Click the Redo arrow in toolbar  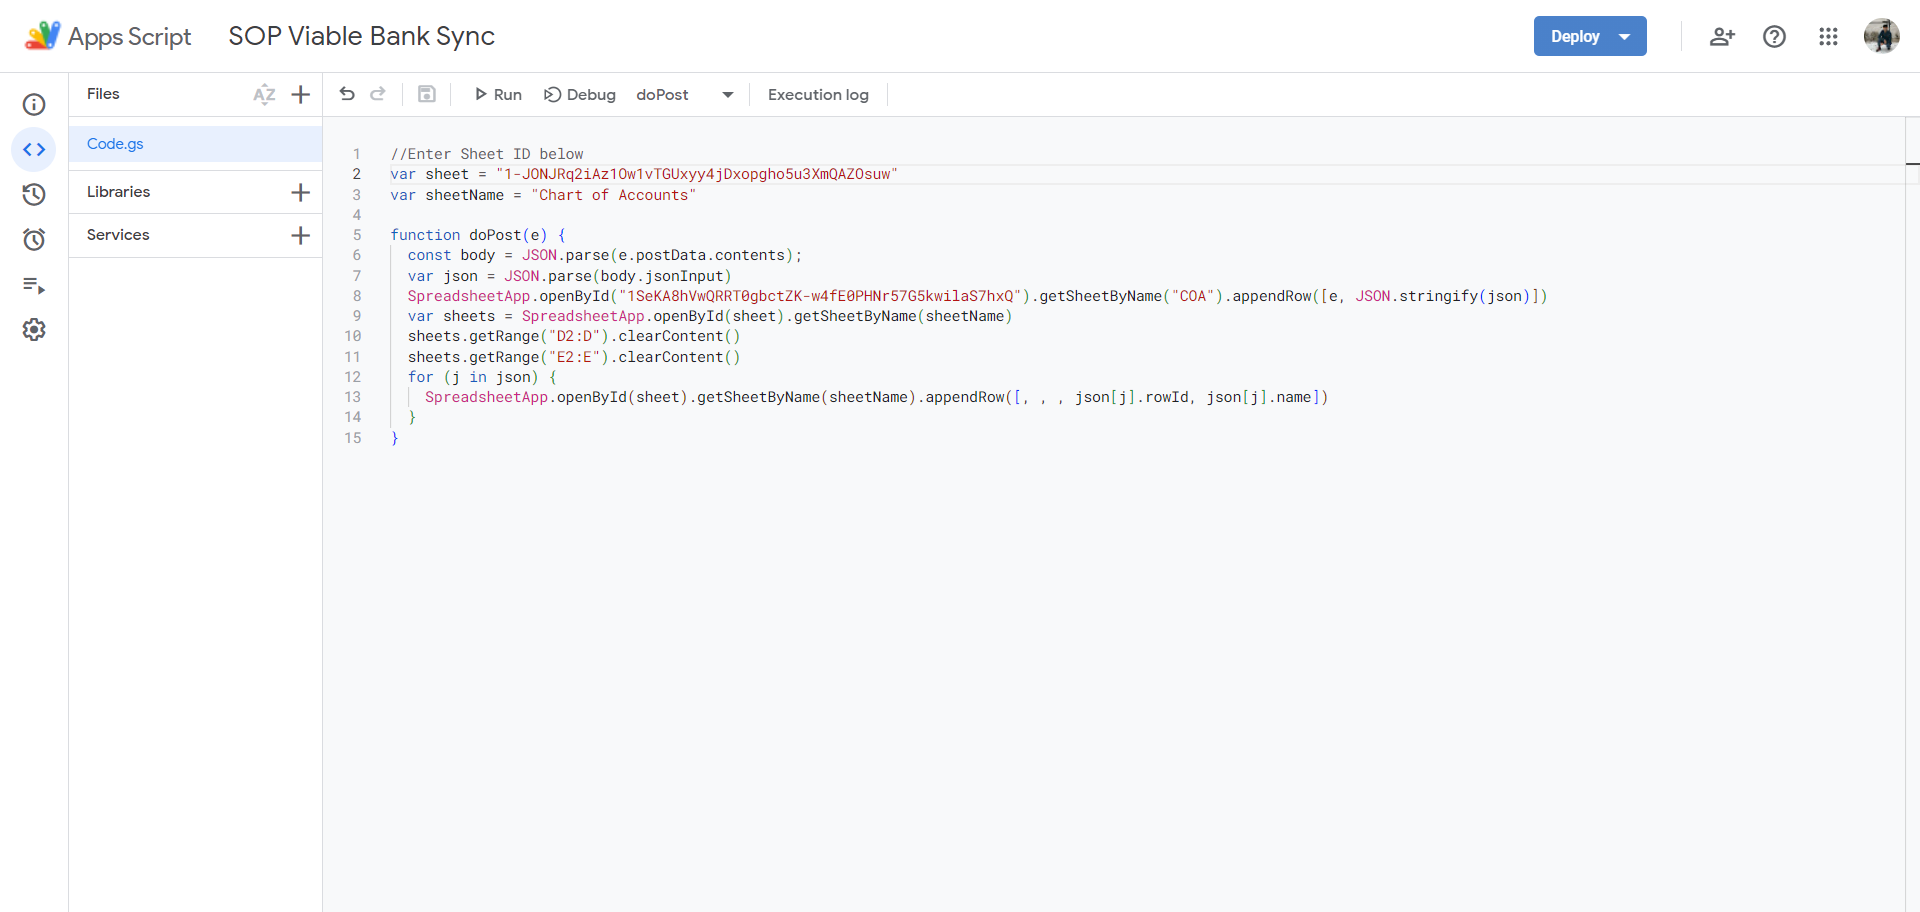coord(378,94)
